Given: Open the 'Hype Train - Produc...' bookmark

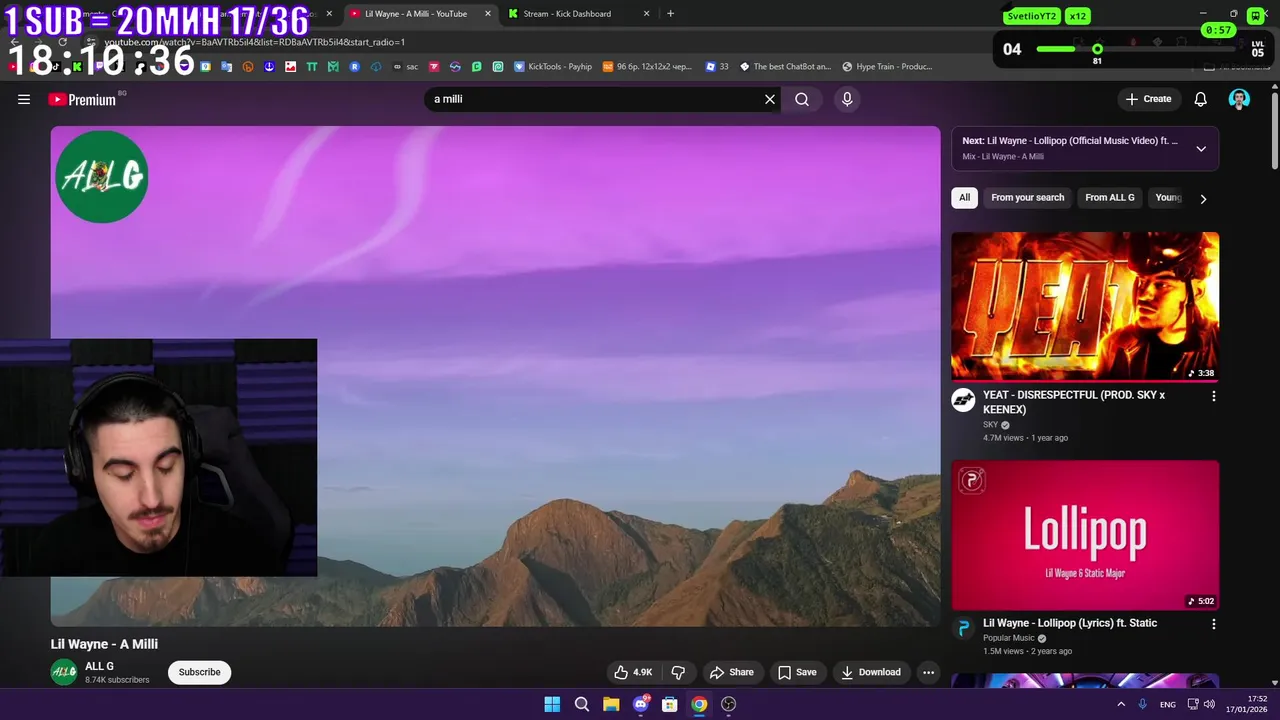Looking at the screenshot, I should pos(887,67).
